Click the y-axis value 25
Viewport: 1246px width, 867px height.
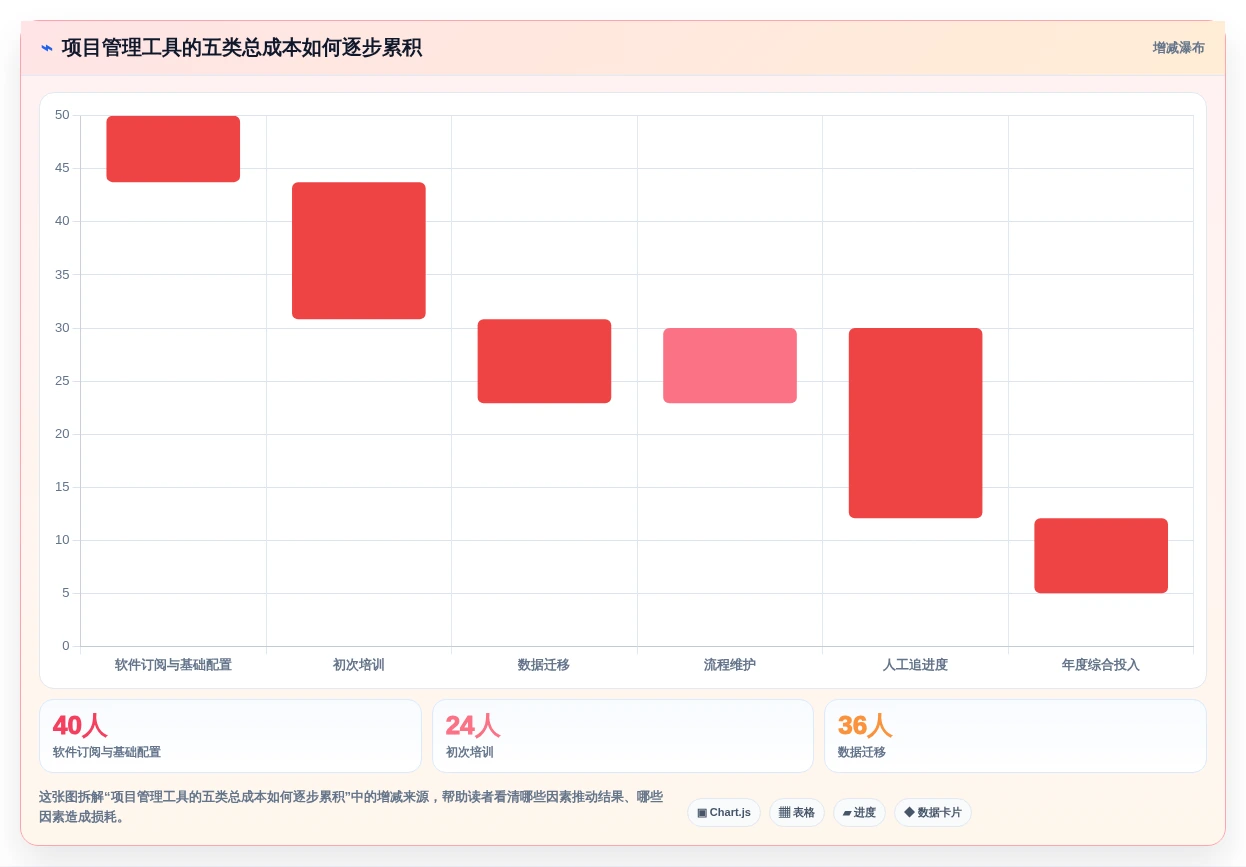click(63, 381)
